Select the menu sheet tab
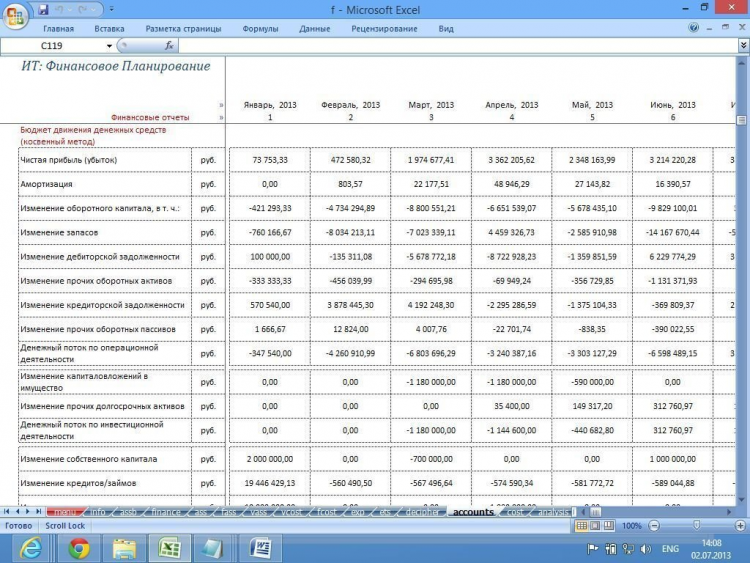Image resolution: width=750 pixels, height=563 pixels. [x=65, y=512]
